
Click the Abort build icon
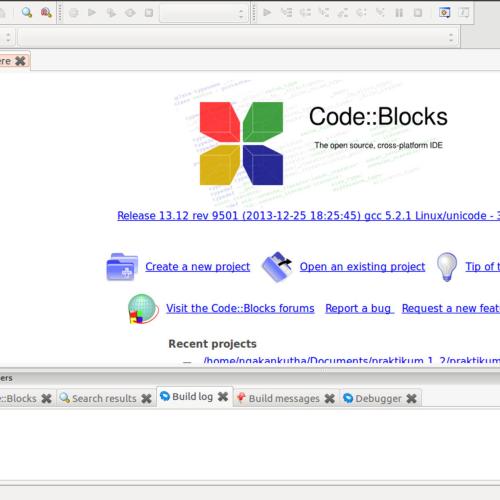coord(149,13)
